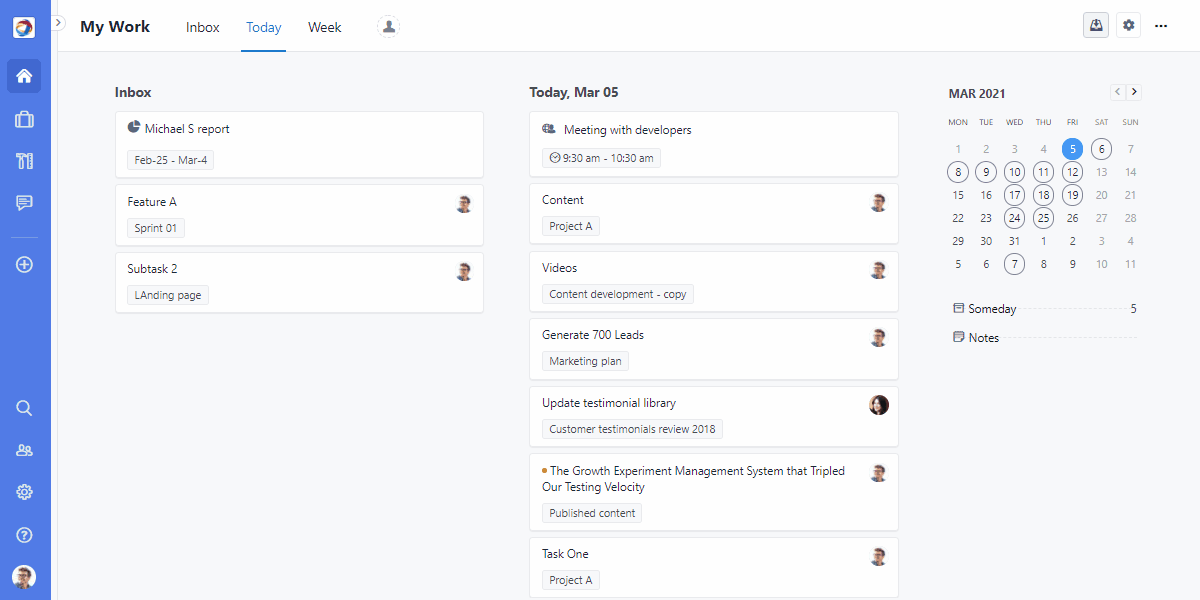Click the assignee avatar on Videos

879,270
